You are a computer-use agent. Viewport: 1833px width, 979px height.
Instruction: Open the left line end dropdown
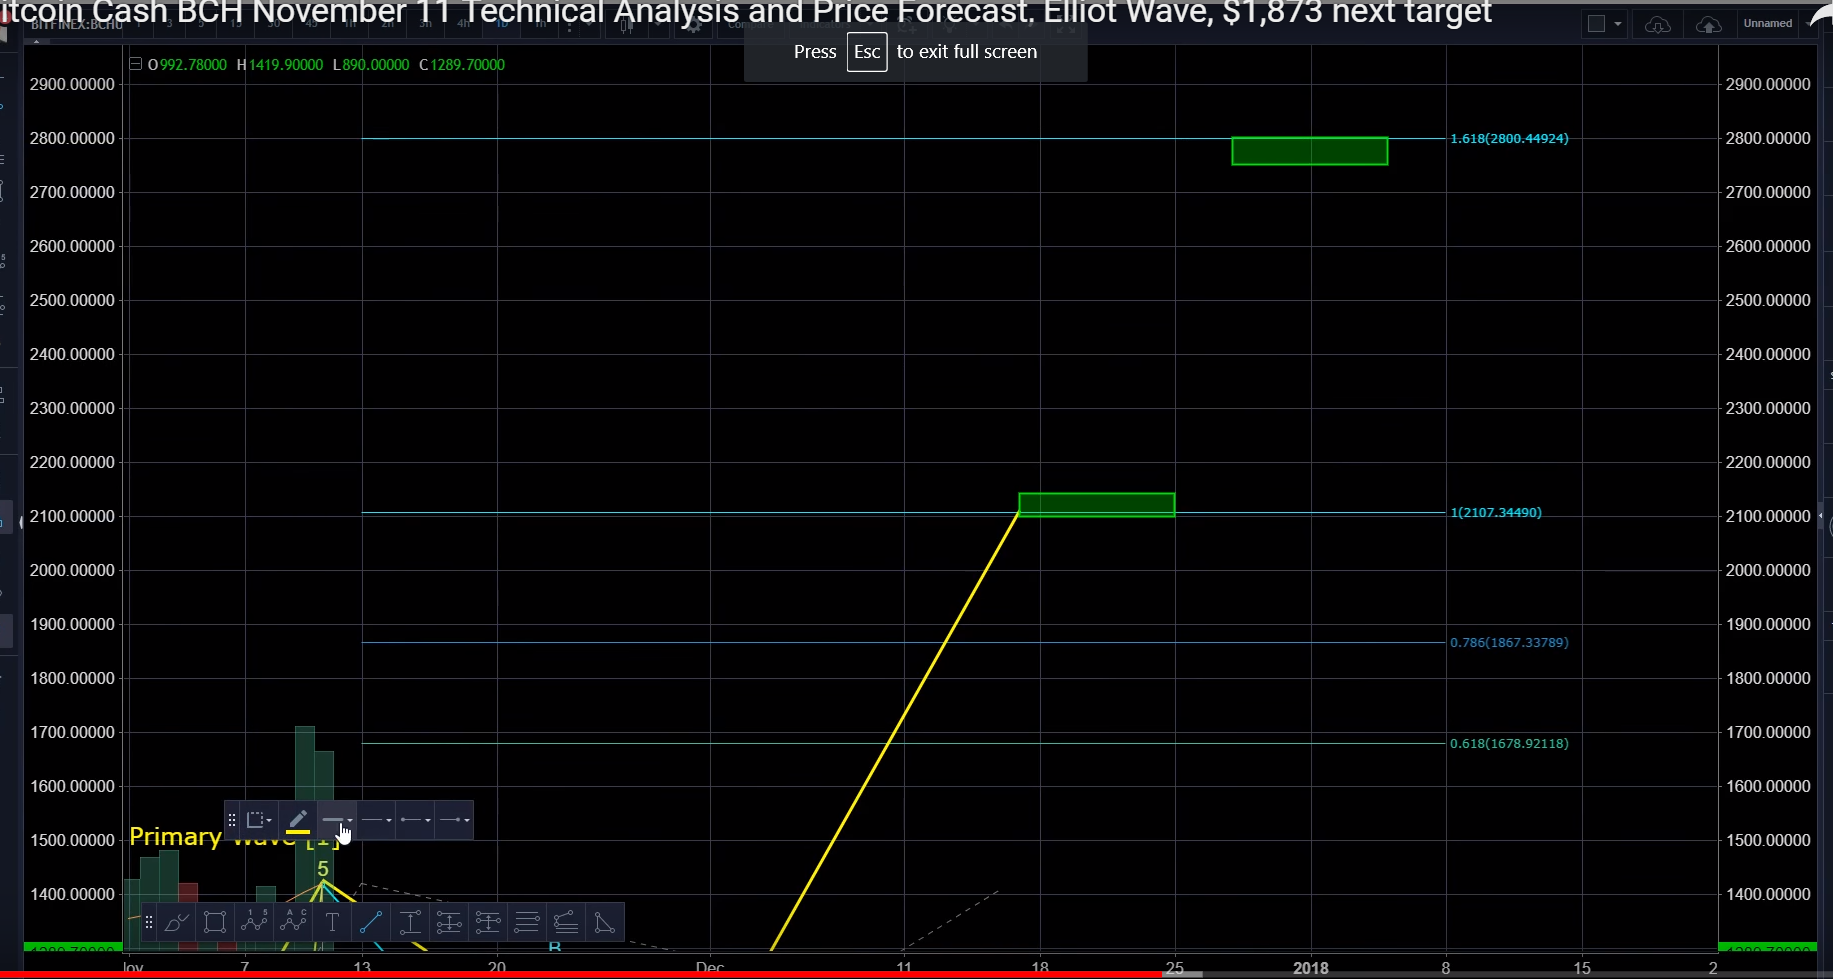point(415,820)
